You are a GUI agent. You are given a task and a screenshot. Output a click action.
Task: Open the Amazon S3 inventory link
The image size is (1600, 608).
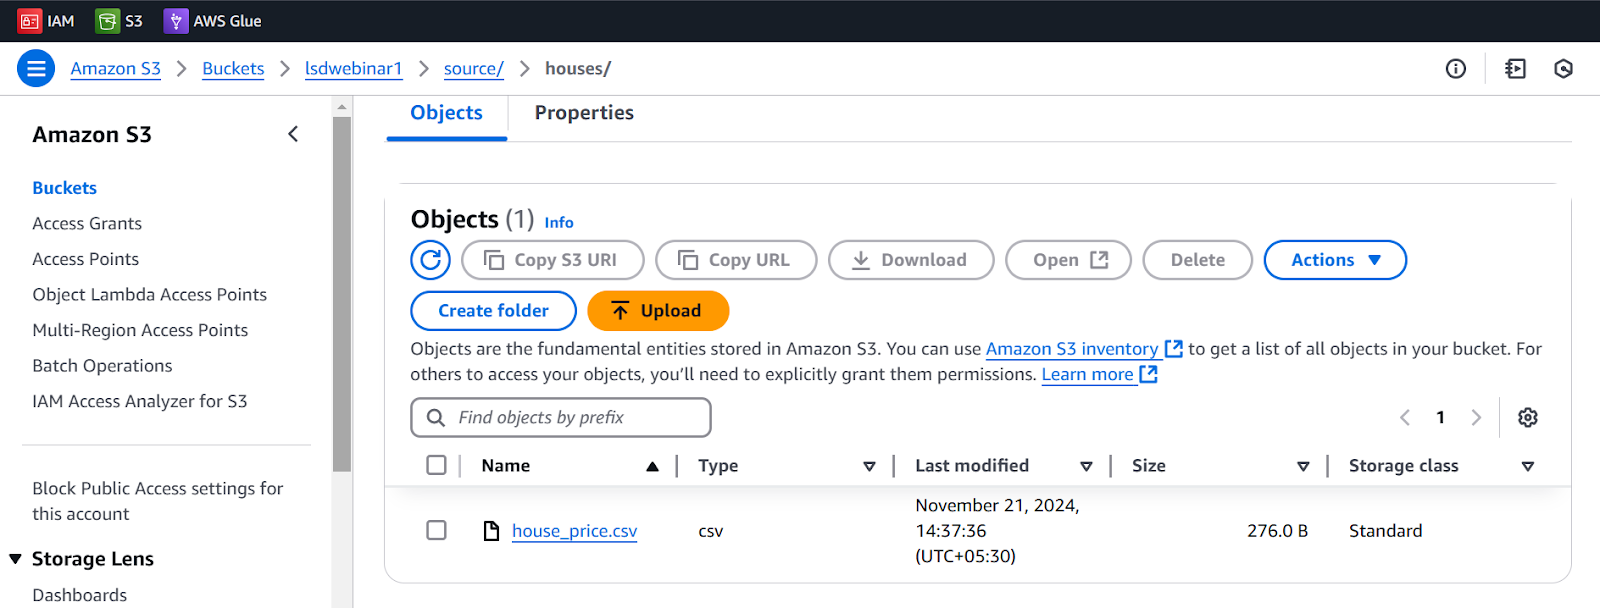[1072, 349]
